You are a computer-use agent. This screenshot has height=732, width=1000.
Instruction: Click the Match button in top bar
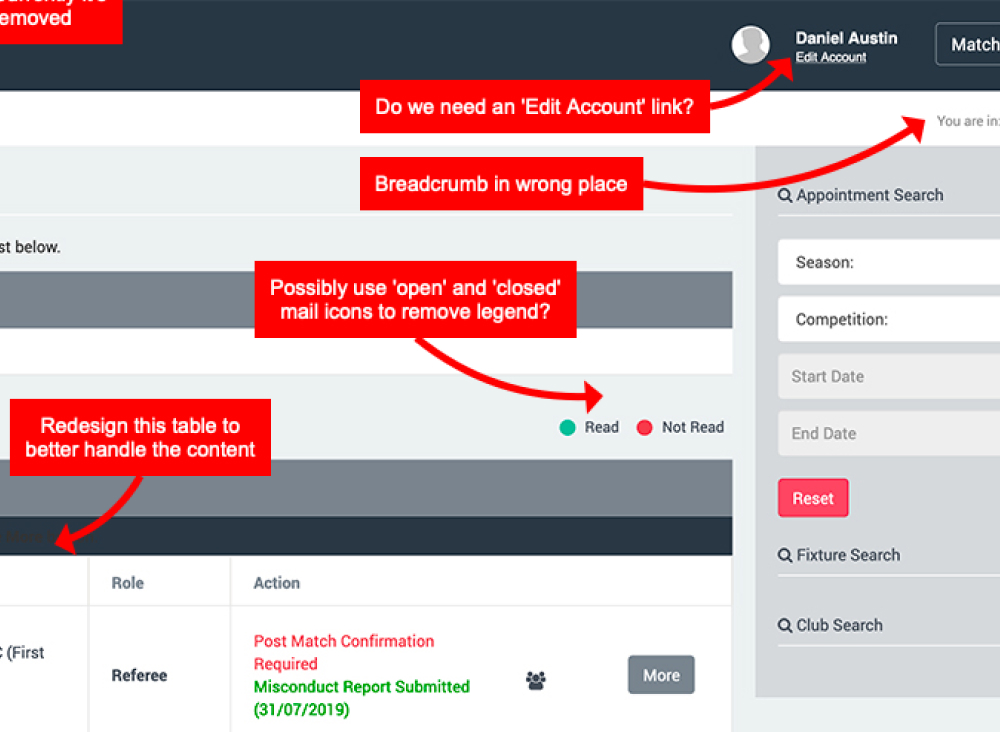(970, 45)
